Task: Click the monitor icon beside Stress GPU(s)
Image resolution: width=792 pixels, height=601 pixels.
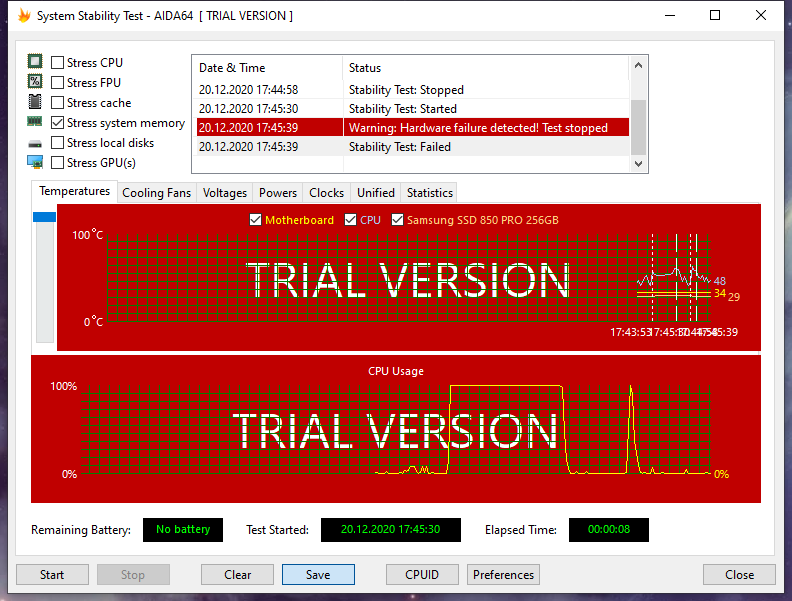Action: click(35, 162)
